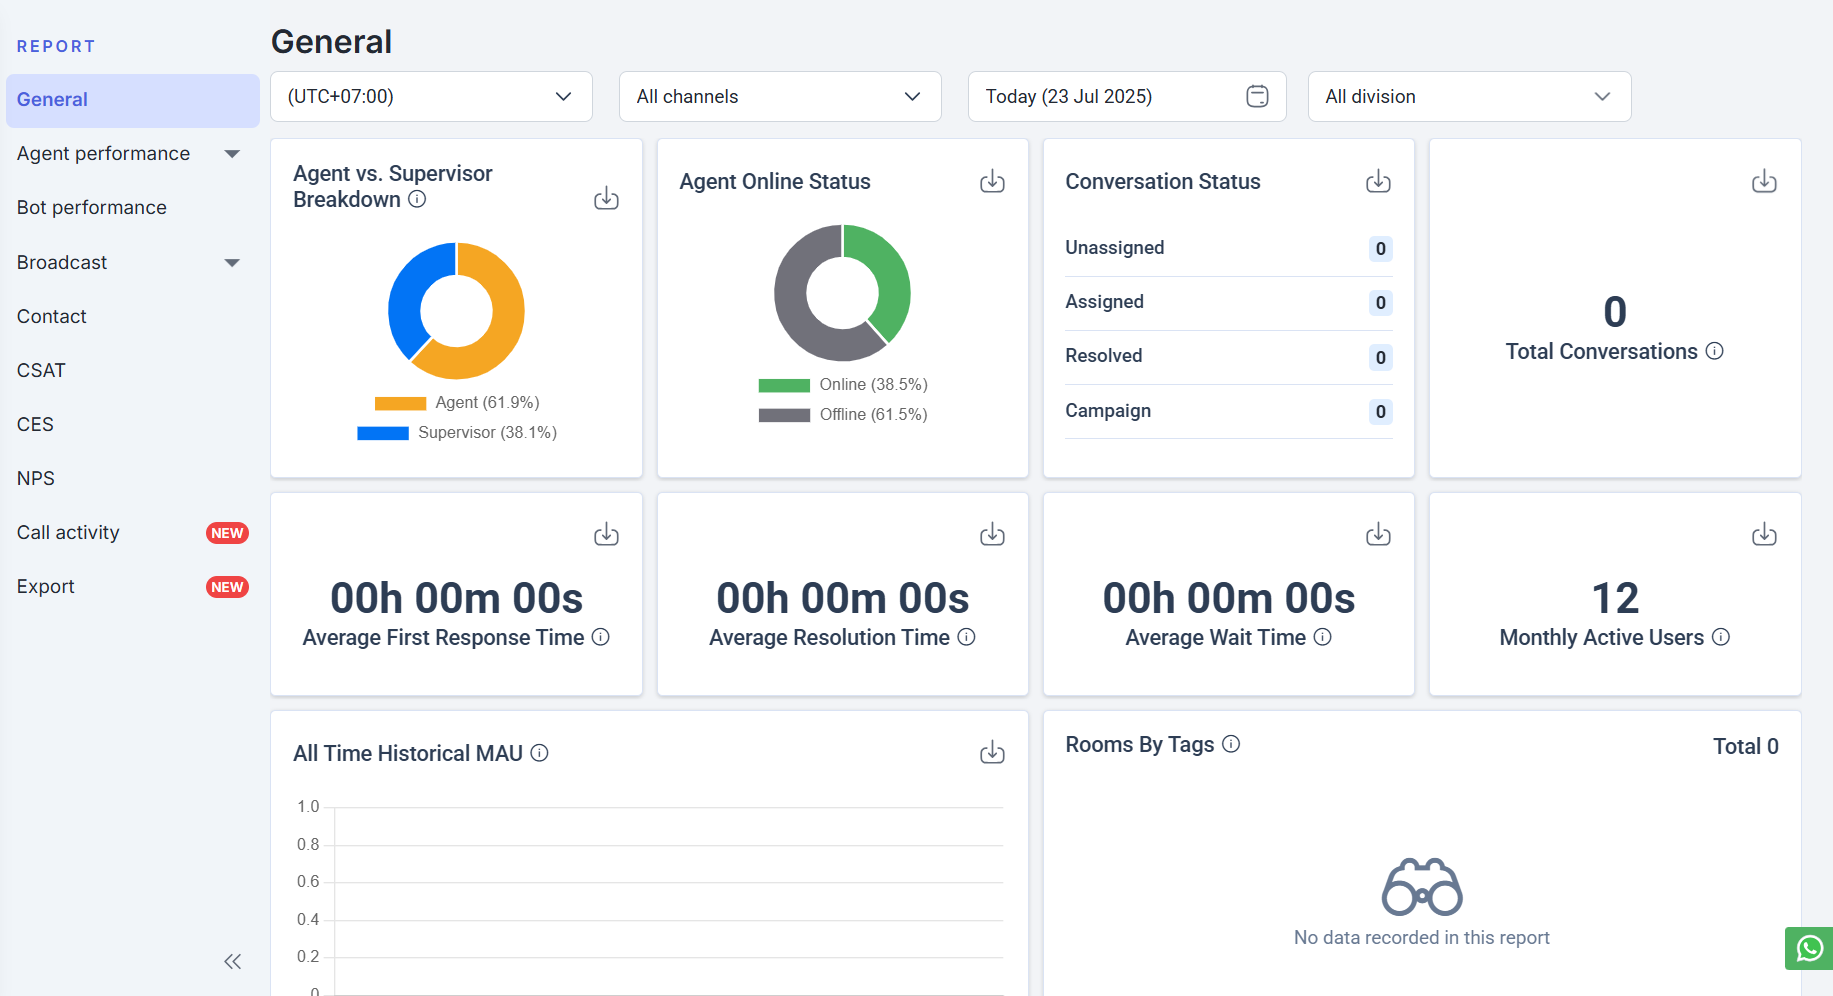This screenshot has height=996, width=1833.
Task: Download the Average Wait Time data
Action: [1378, 535]
